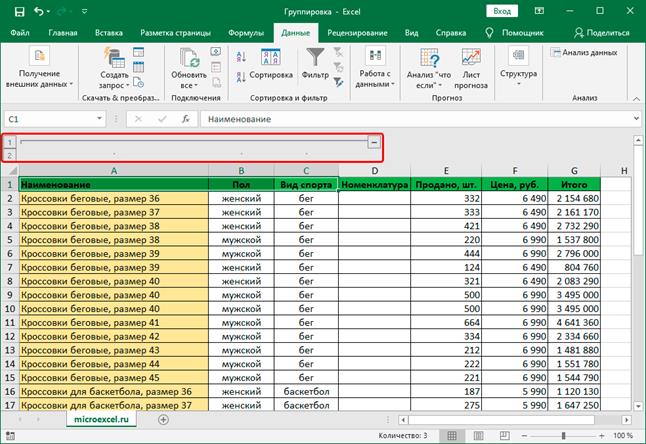Select column D header
The height and width of the screenshot is (444, 646).
click(374, 171)
